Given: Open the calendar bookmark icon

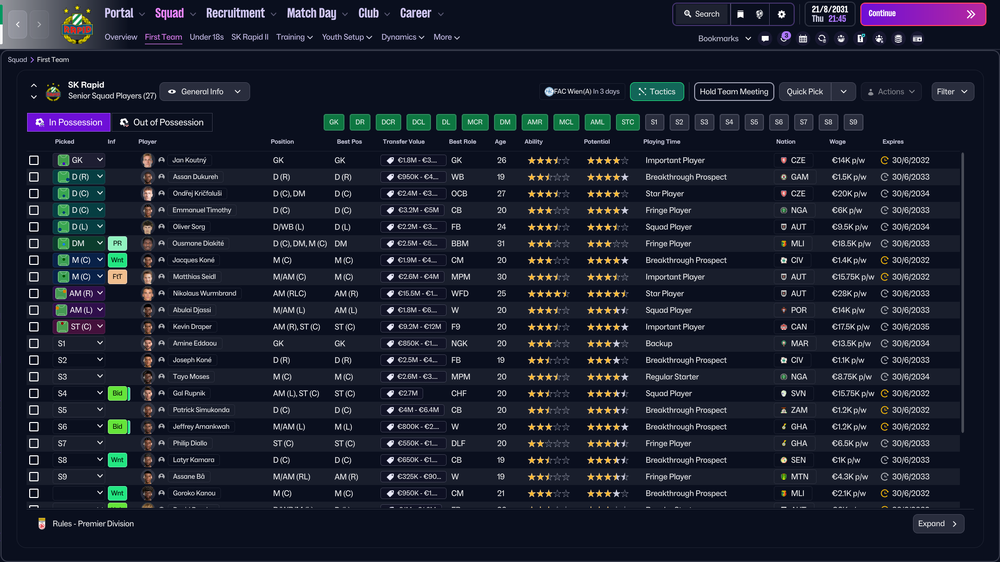Looking at the screenshot, I should coord(803,39).
